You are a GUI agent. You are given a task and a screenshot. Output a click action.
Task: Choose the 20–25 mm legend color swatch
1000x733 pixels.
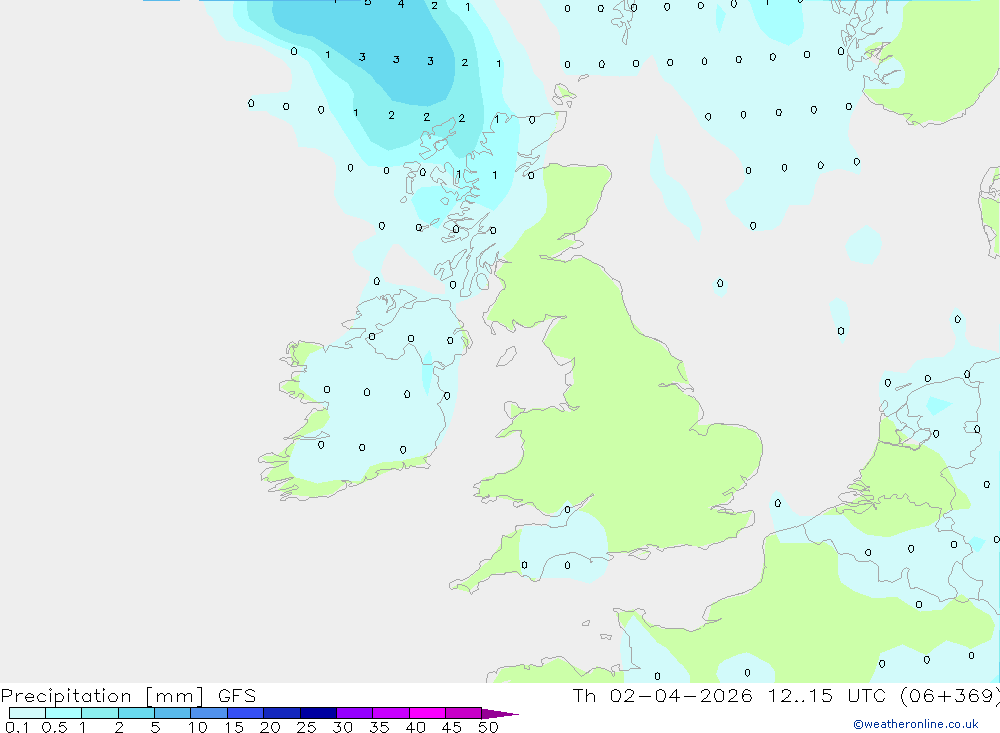coord(282,713)
